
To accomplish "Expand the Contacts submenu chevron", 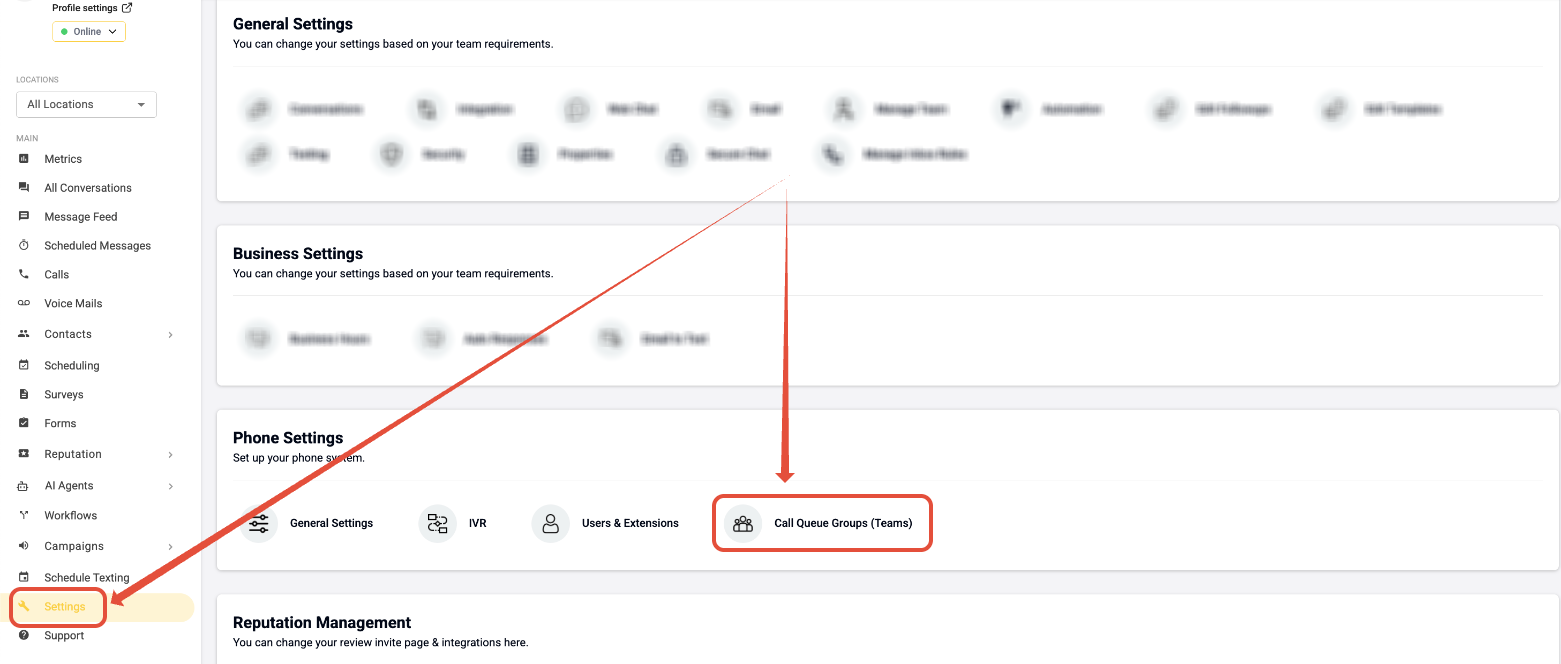I will click(x=171, y=335).
